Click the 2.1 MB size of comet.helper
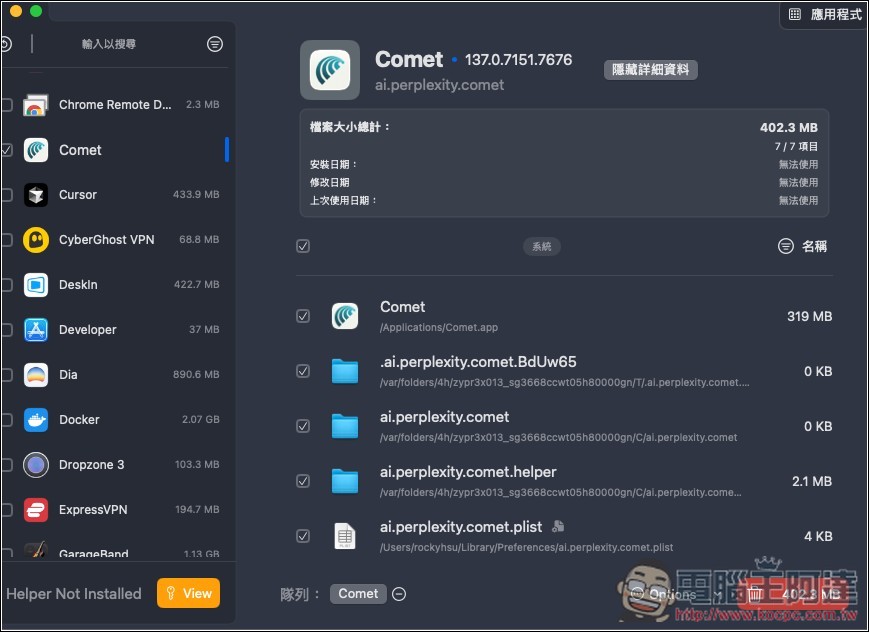 click(x=812, y=481)
